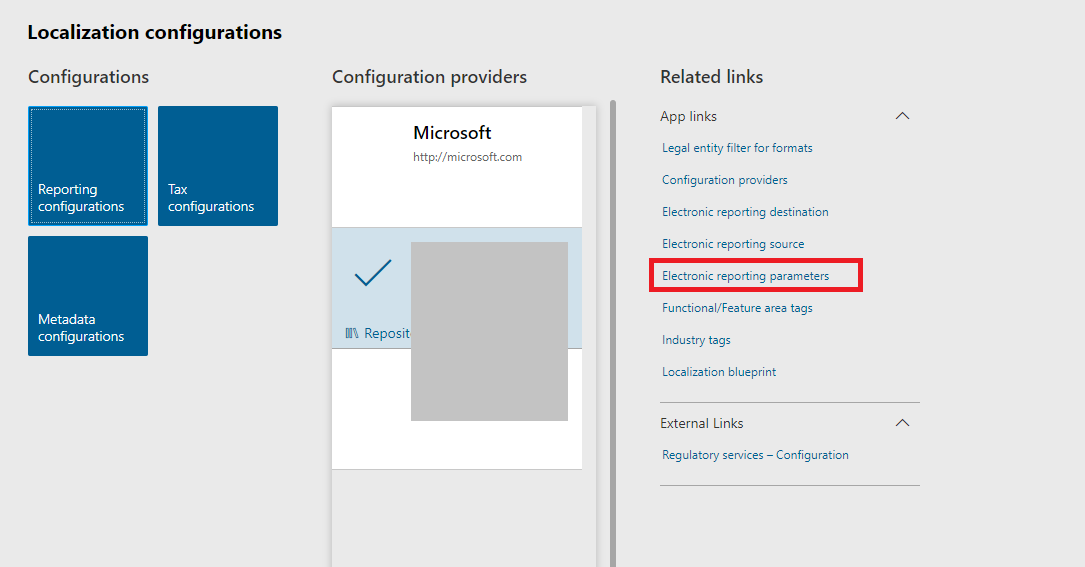Open the Reporting configurations tile

pos(88,166)
